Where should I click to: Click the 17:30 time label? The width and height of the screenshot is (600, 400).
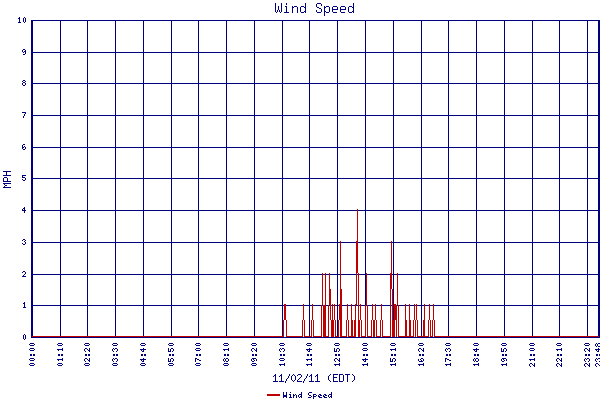tap(448, 354)
